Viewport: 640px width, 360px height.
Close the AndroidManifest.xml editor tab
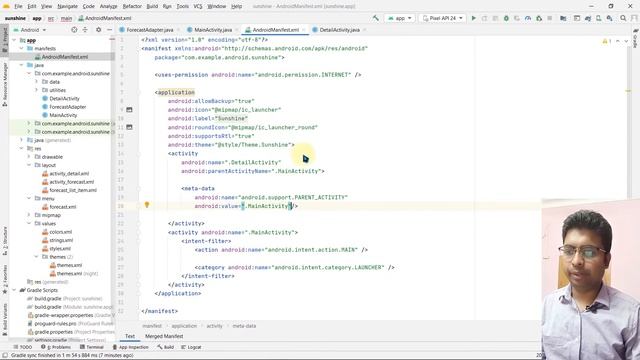304,30
